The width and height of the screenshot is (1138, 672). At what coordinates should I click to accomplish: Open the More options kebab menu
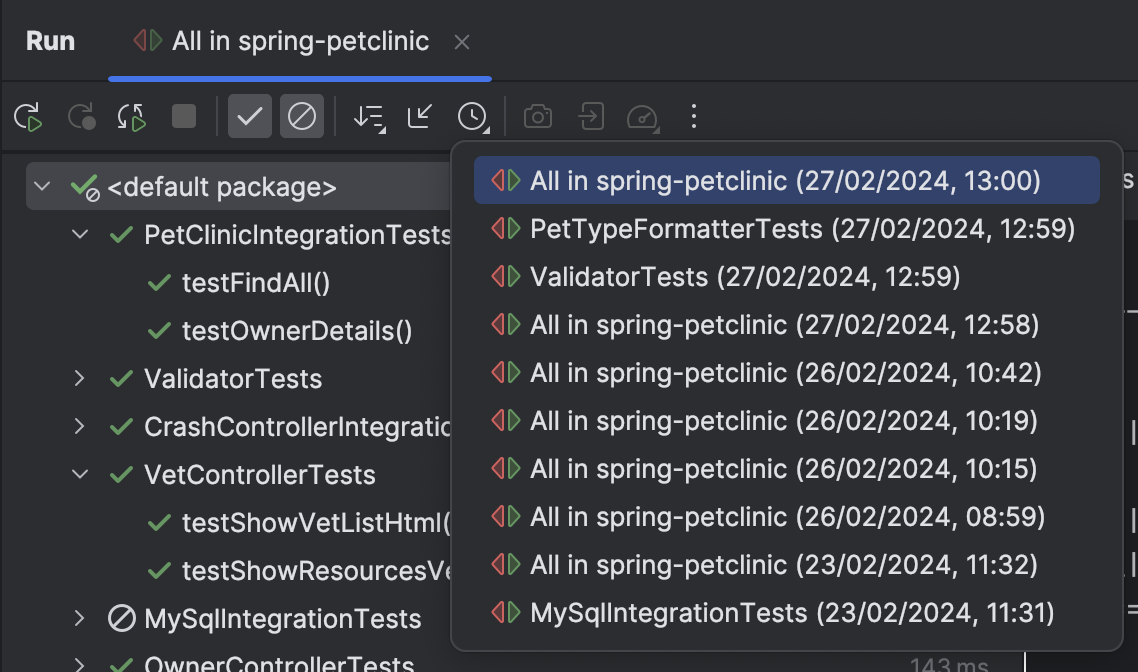coord(694,116)
